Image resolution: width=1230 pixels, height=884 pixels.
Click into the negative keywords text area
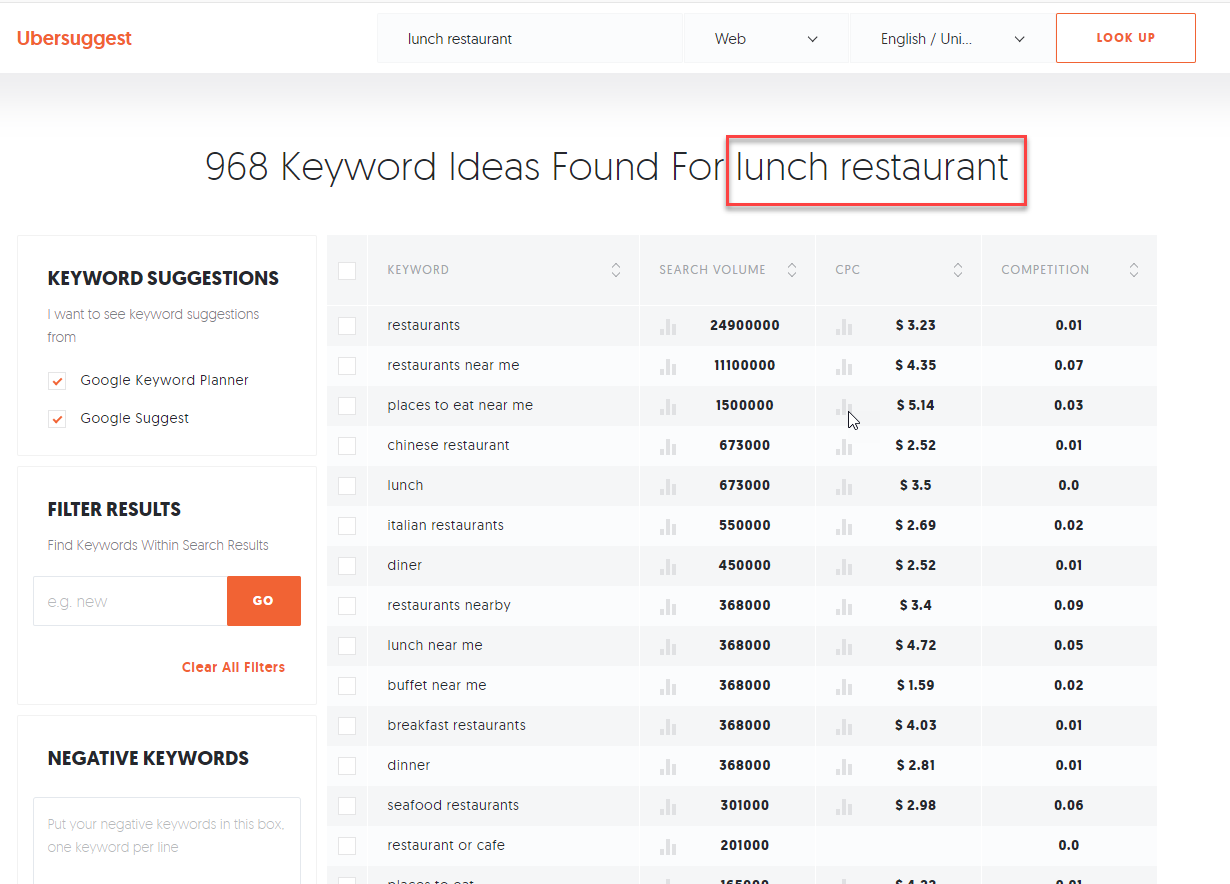[x=167, y=840]
